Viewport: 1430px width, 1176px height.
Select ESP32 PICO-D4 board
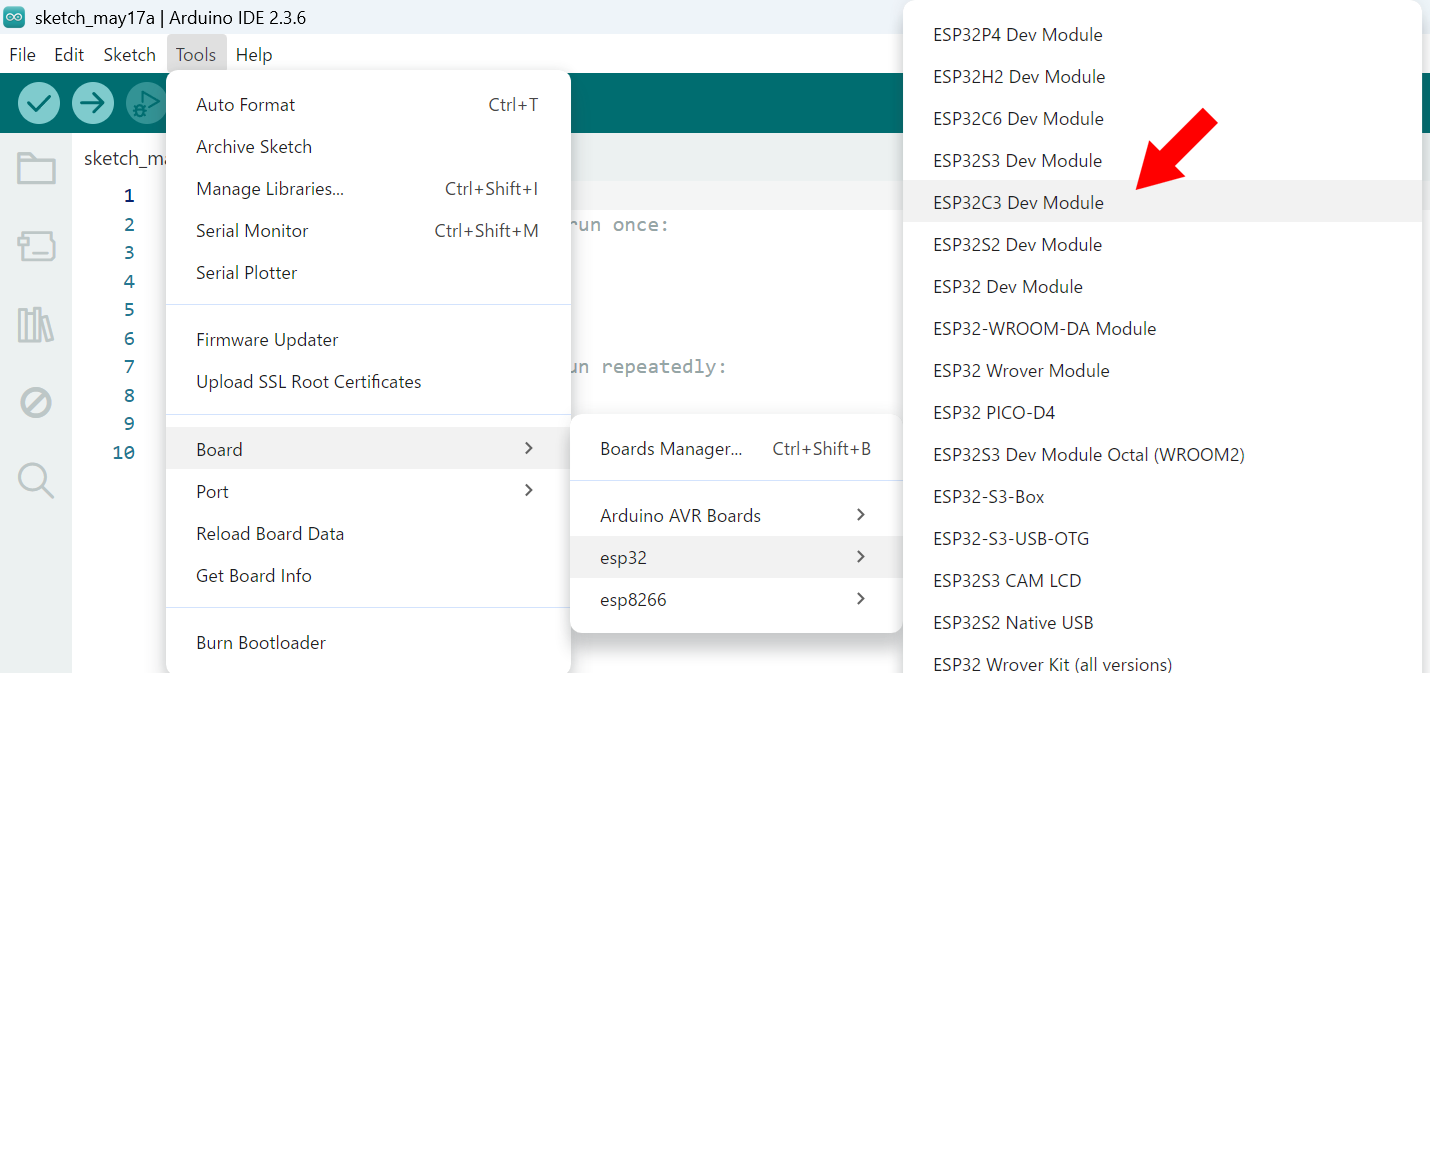click(1162, 413)
